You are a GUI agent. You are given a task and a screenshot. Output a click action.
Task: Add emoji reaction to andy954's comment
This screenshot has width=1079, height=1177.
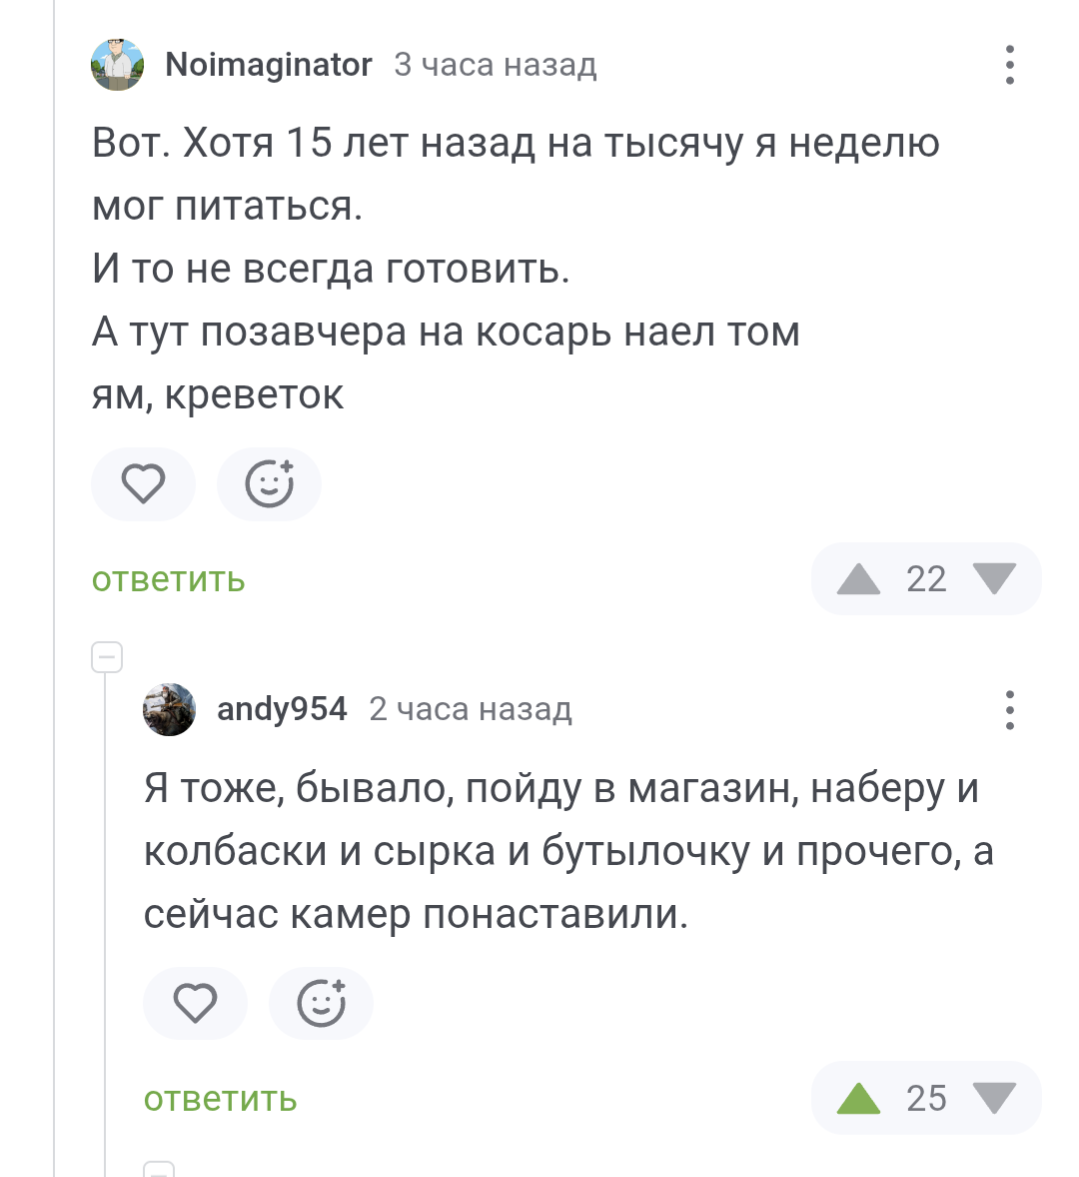[321, 1003]
